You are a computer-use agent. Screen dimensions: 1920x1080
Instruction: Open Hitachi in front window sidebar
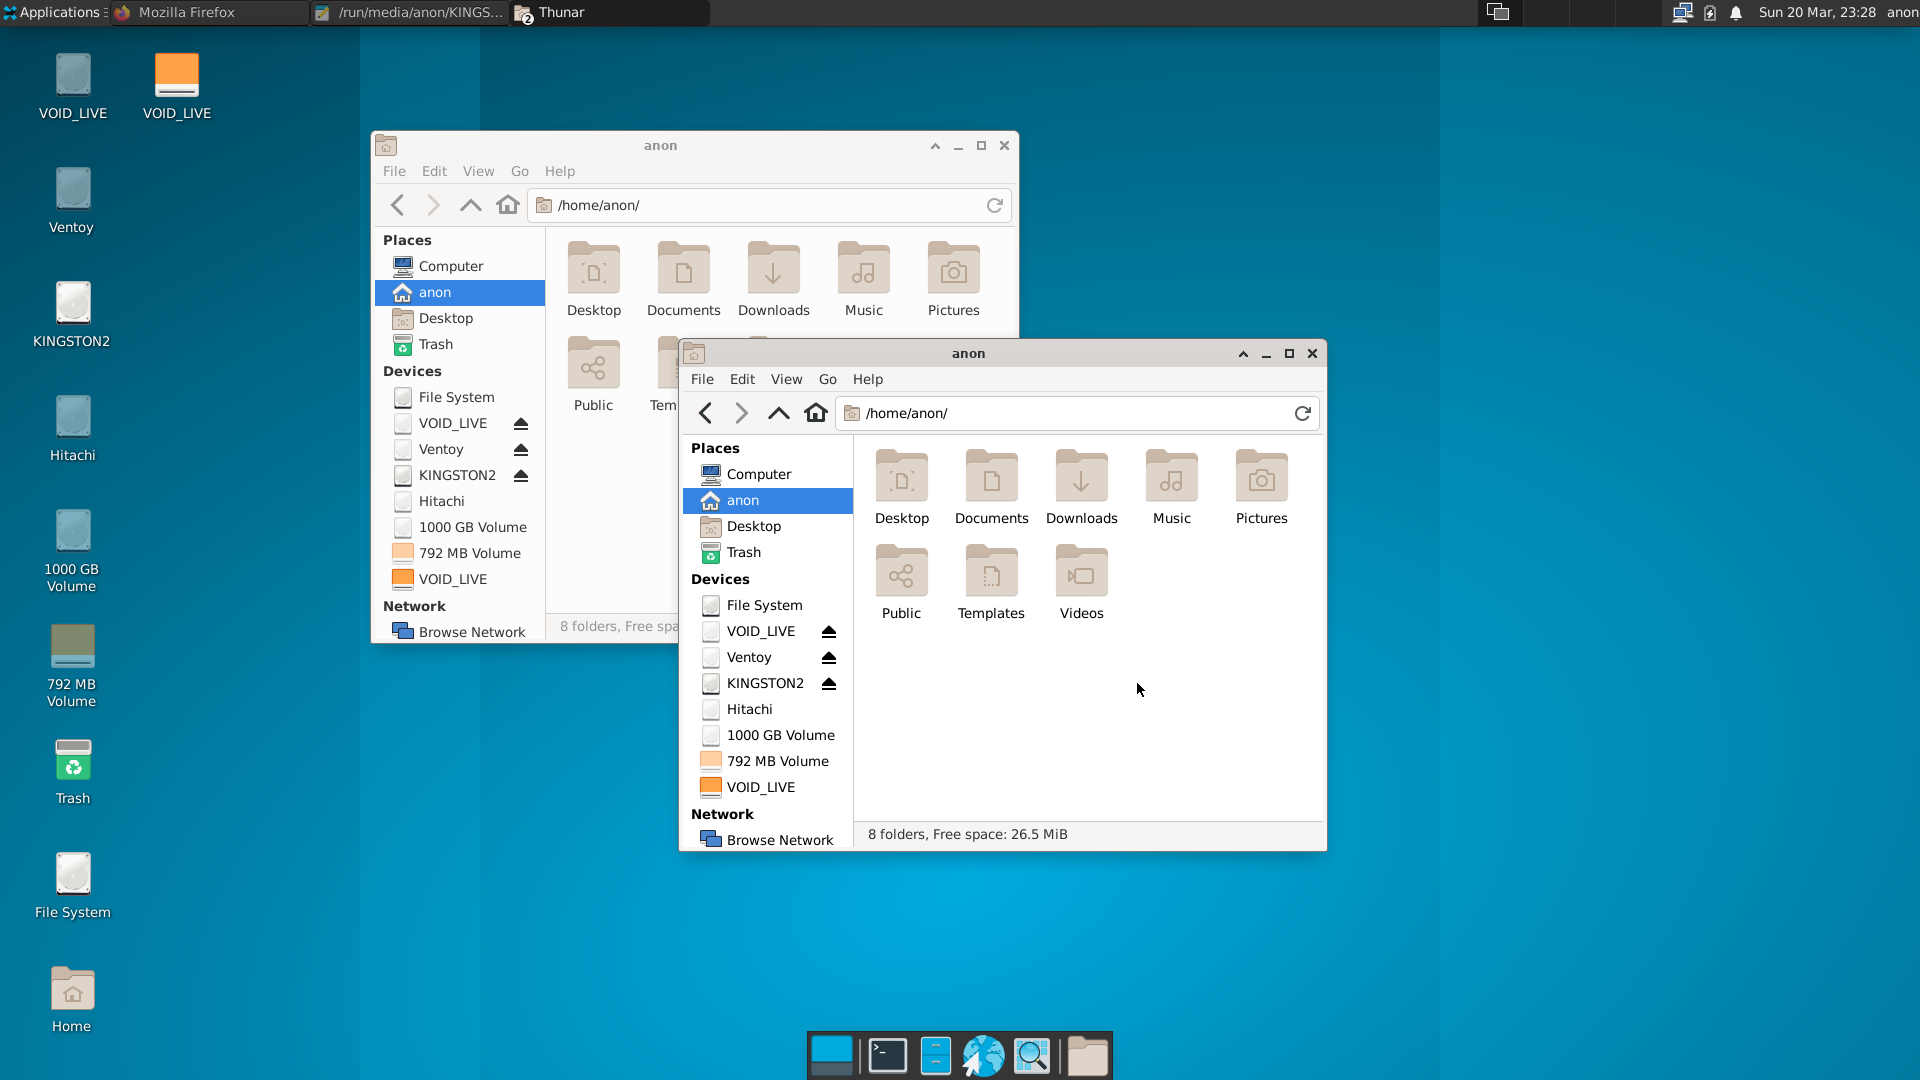click(767, 709)
